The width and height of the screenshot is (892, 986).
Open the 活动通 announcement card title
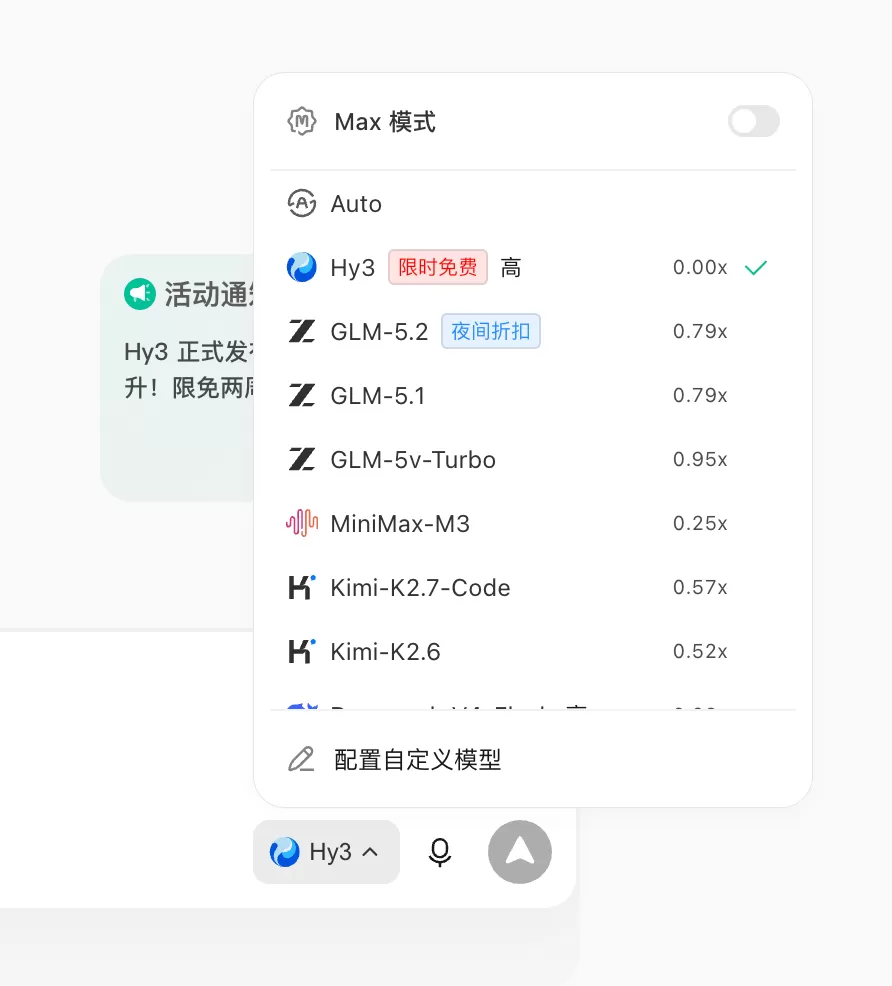pos(209,294)
